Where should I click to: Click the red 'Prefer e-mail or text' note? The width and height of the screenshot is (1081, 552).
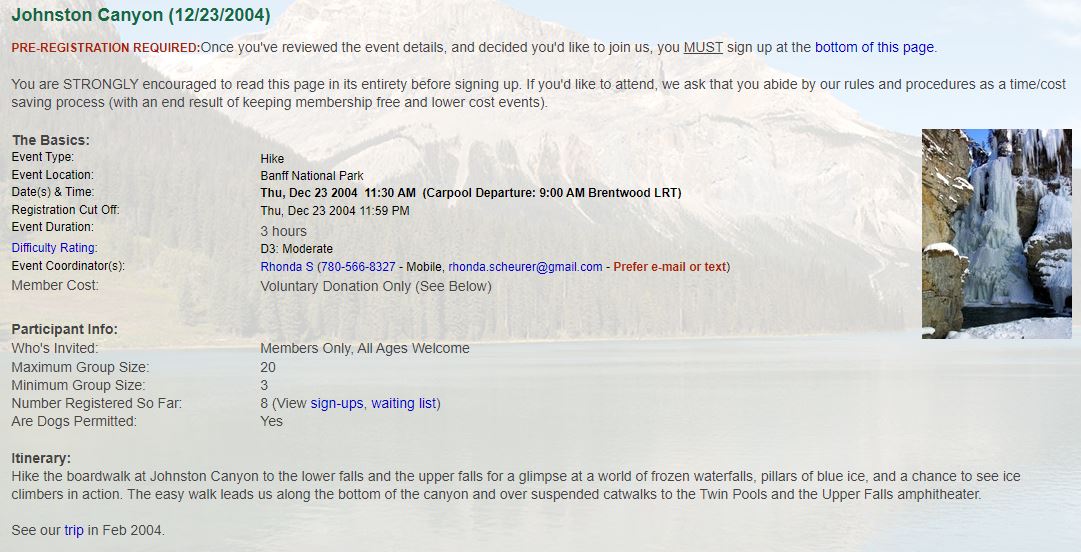(669, 267)
